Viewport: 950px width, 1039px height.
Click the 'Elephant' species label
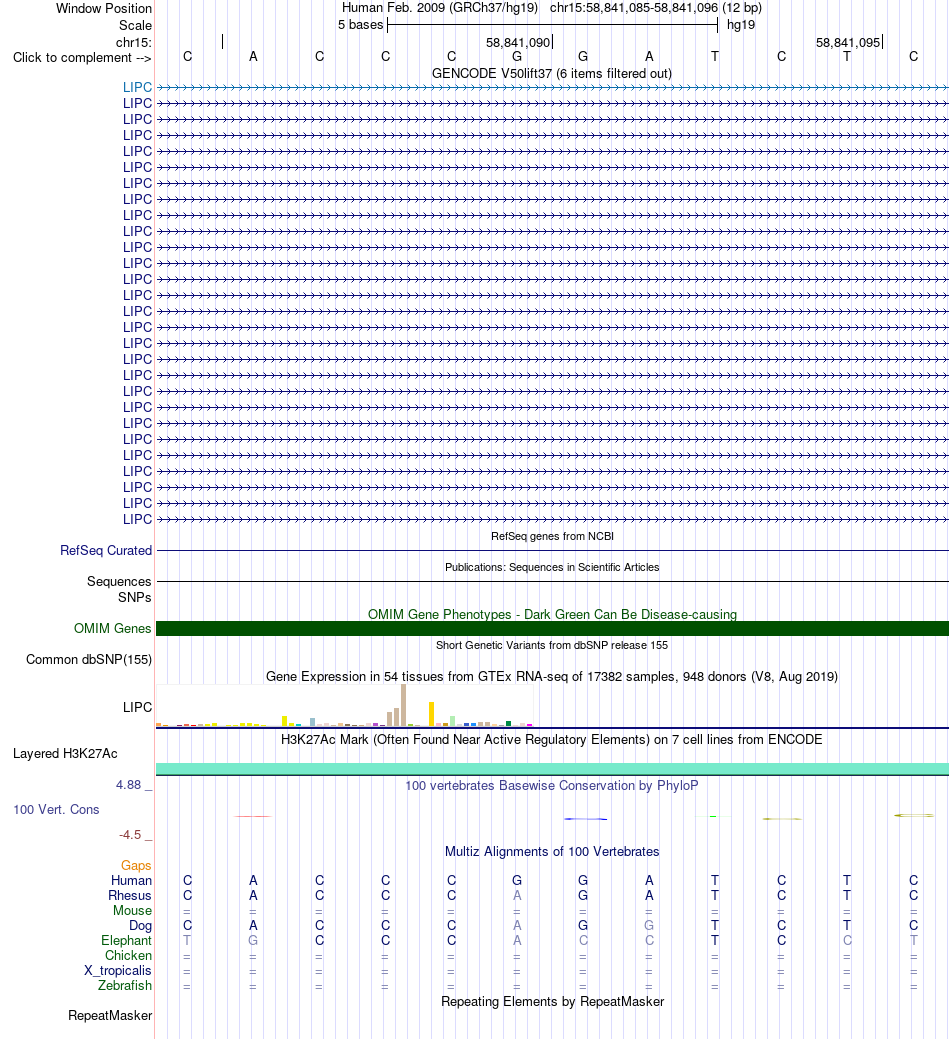point(127,941)
